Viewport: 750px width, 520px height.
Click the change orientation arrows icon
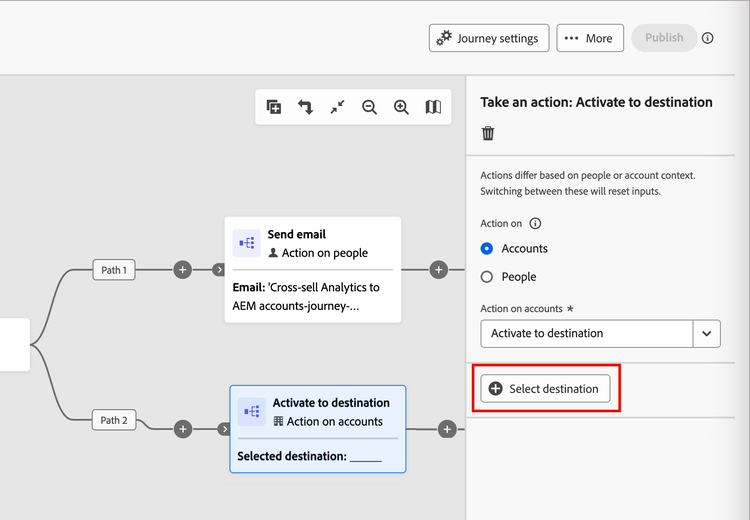(306, 107)
